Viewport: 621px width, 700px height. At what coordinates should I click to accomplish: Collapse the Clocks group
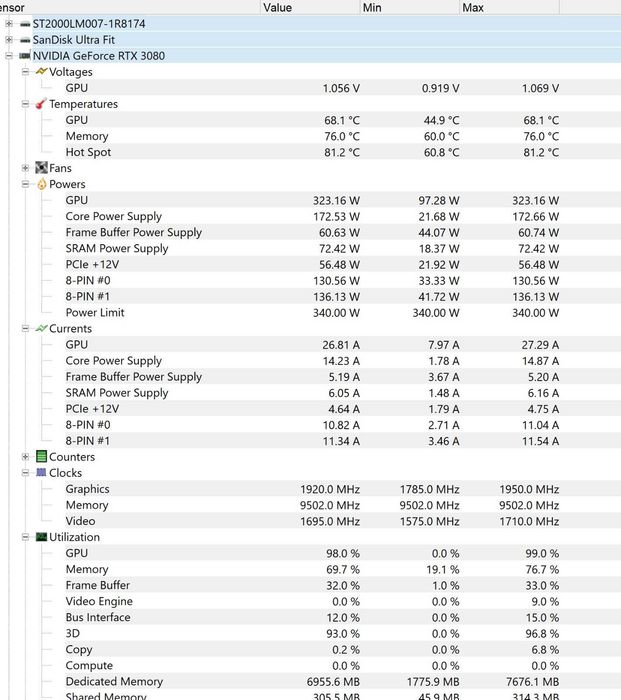click(x=25, y=473)
